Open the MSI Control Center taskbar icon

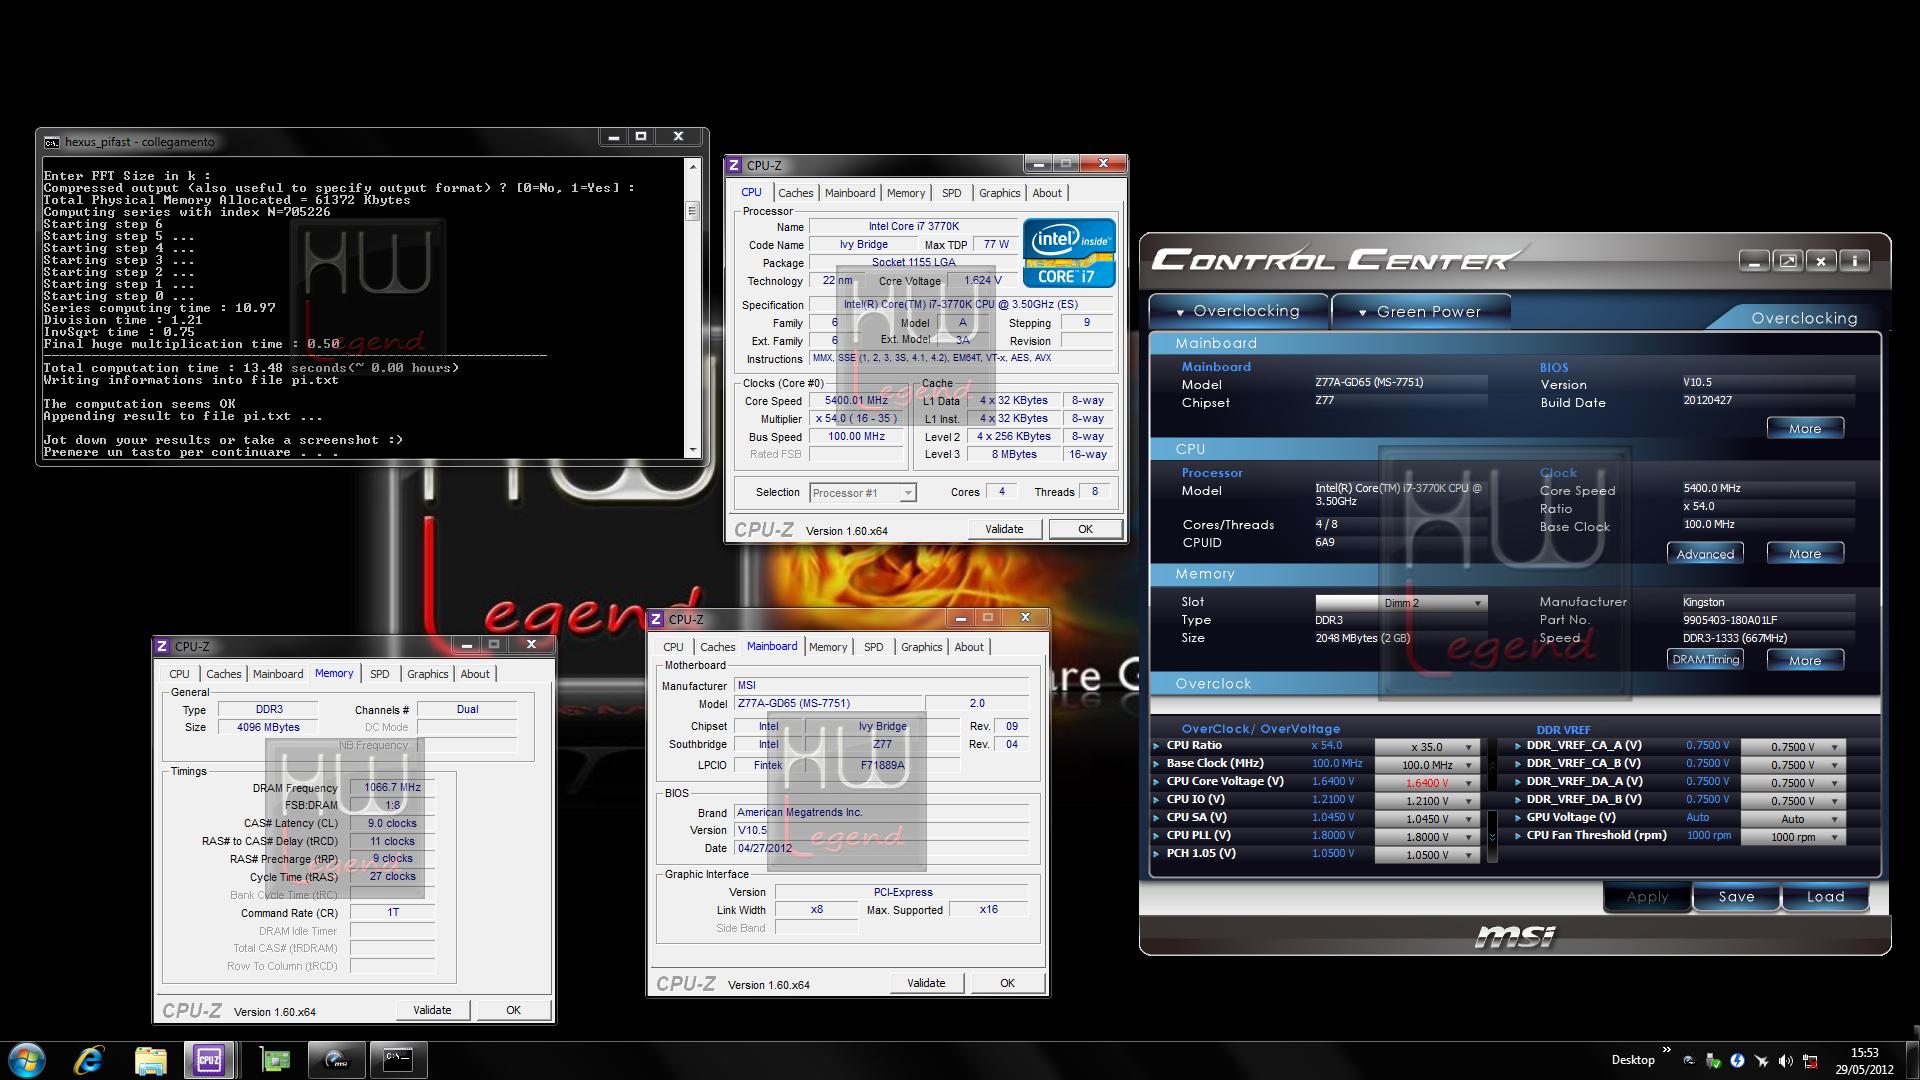[336, 1060]
